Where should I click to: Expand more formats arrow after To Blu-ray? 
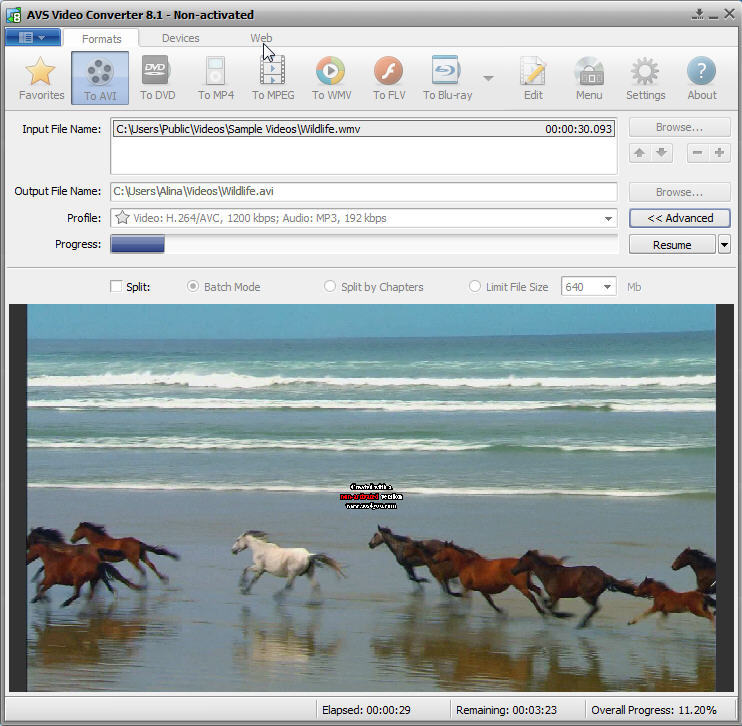pyautogui.click(x=488, y=78)
